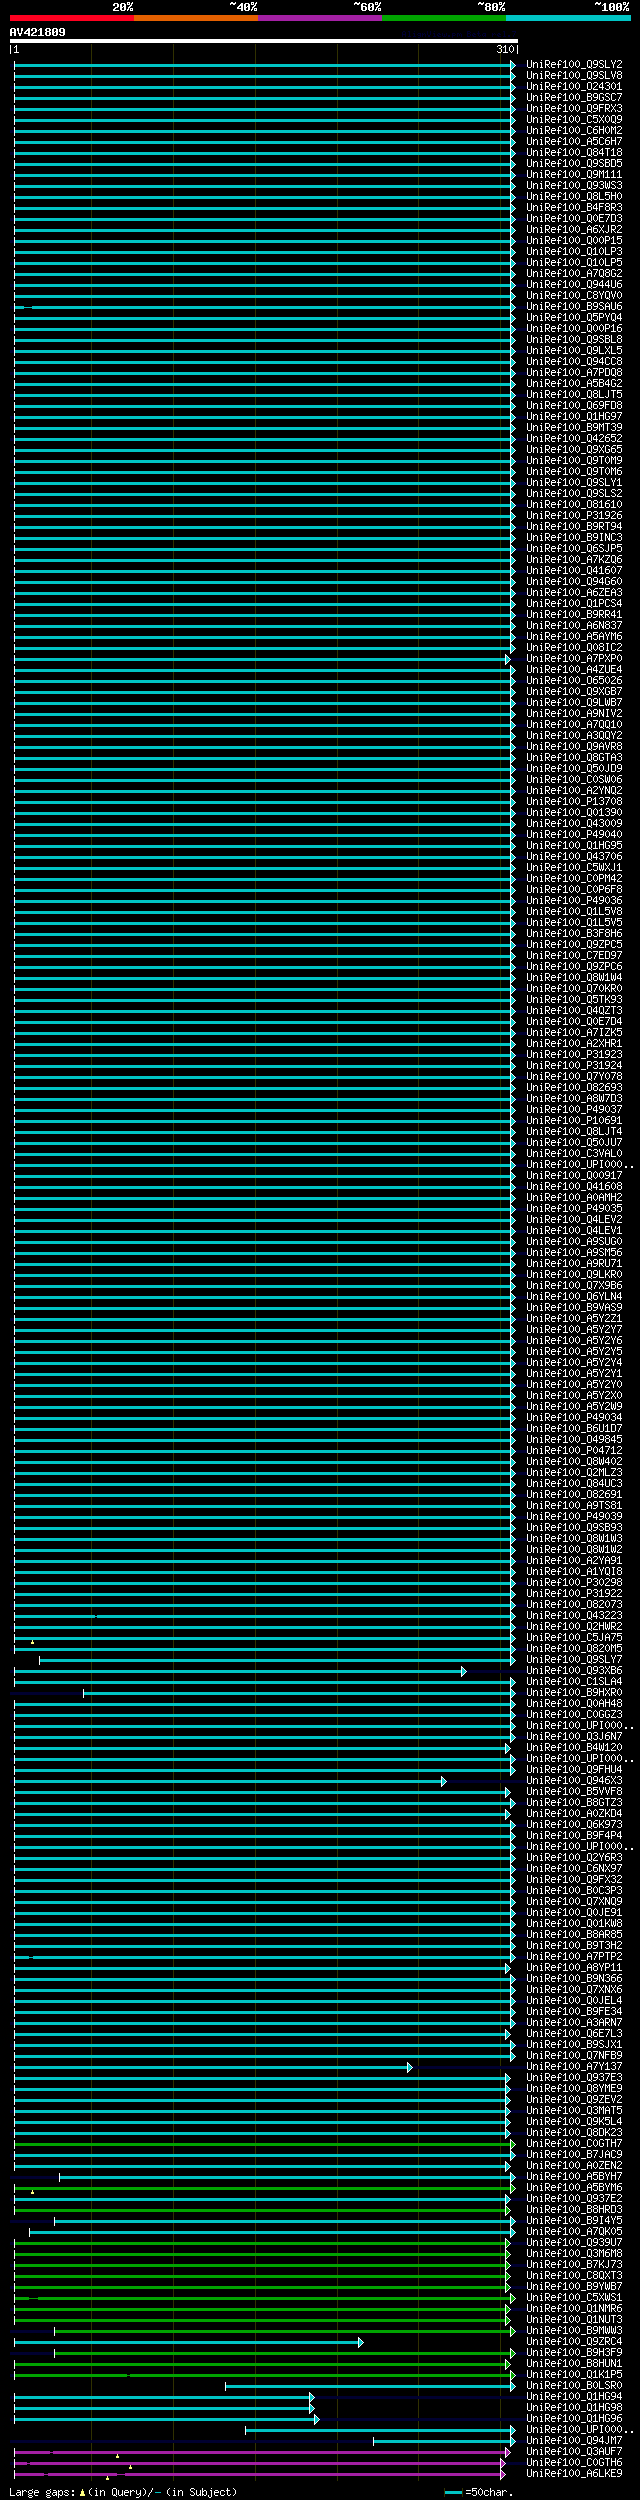Click label UniRef100_C0GTH7
The image size is (640, 2500).
(x=574, y=2144)
